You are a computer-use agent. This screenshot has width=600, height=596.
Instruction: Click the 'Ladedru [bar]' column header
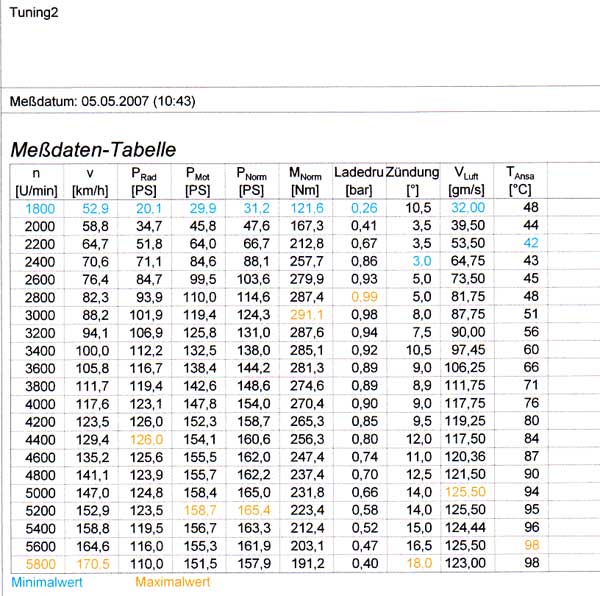point(359,181)
